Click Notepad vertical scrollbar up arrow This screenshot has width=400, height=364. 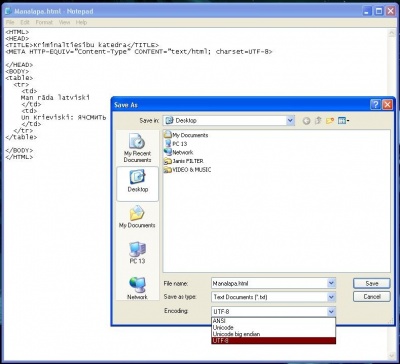(x=392, y=33)
